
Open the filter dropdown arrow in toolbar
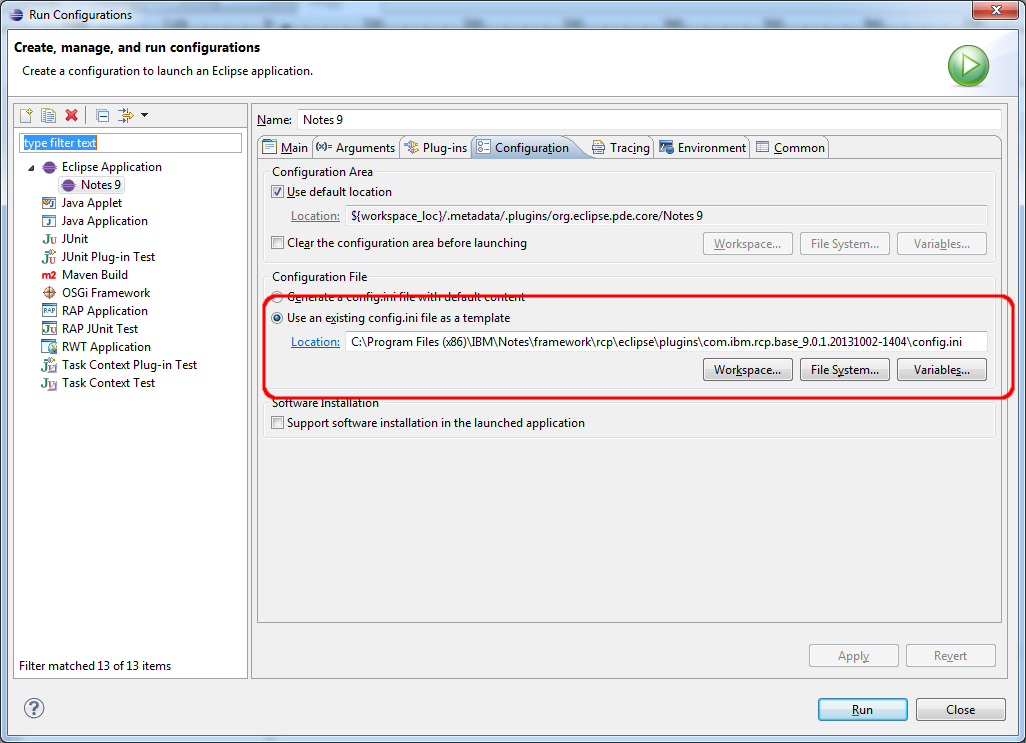[x=144, y=116]
